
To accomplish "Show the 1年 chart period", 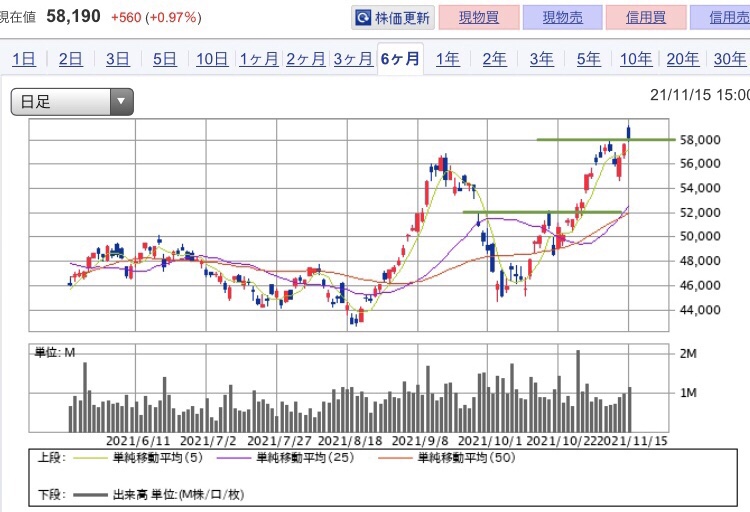I will tap(448, 59).
